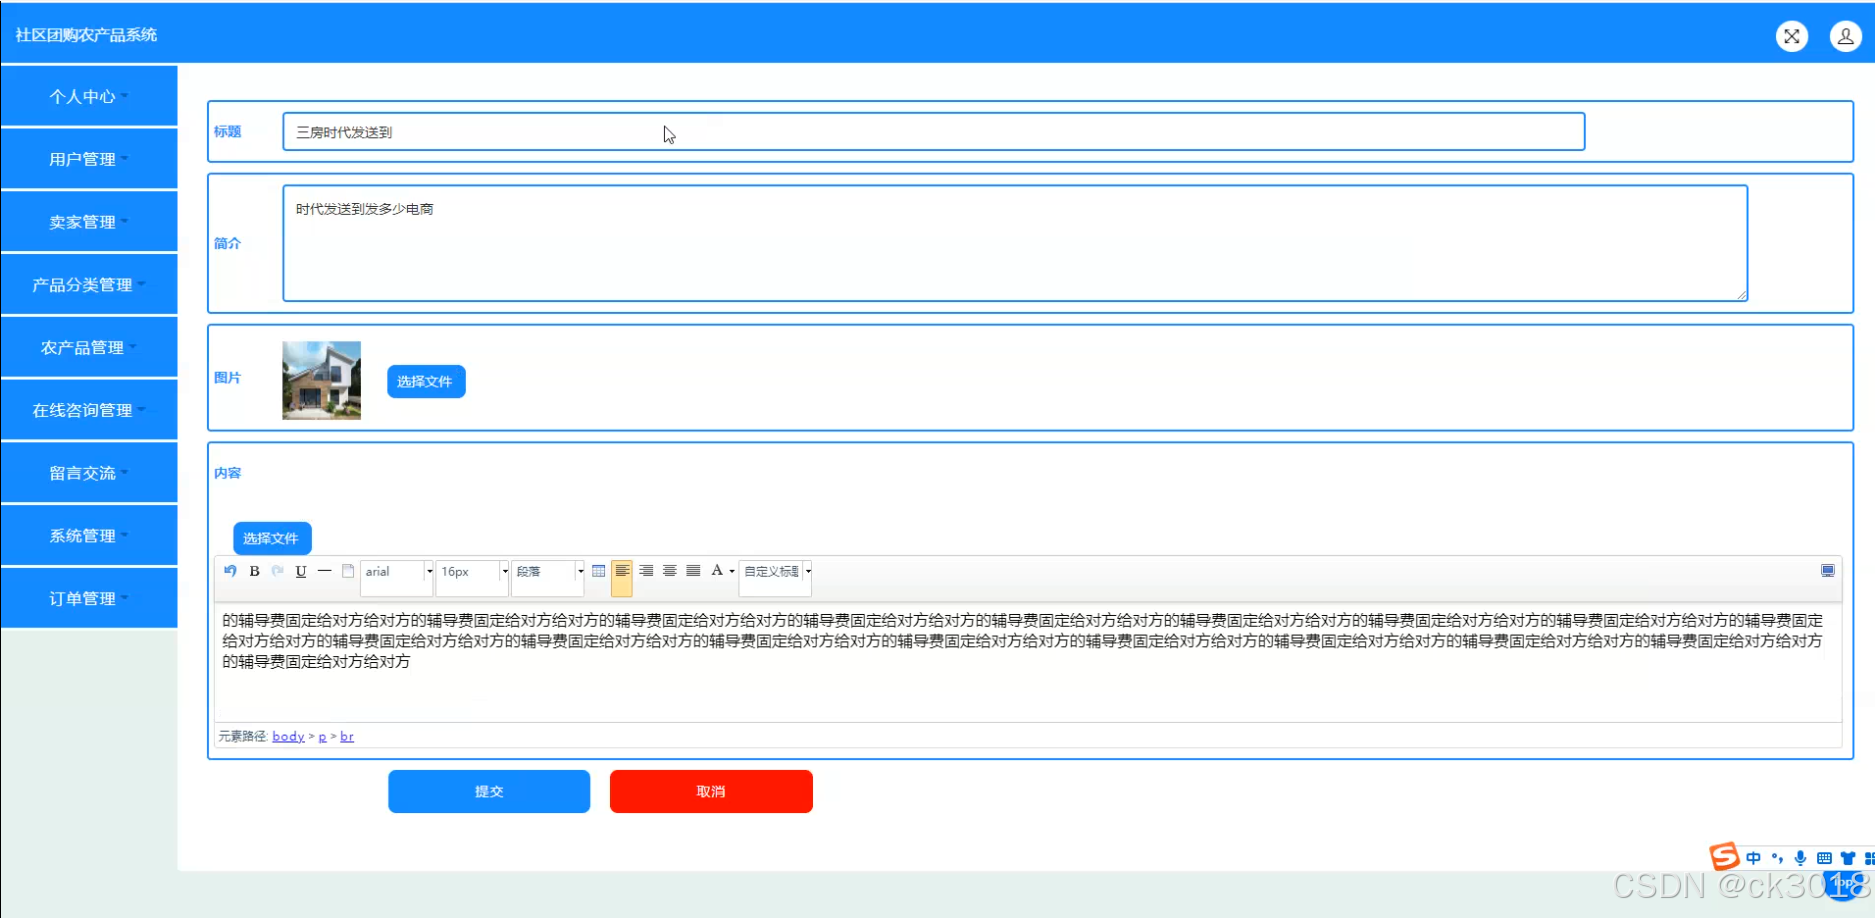Switch Chinese input mode via 中 icon
The height and width of the screenshot is (918, 1875).
coord(1753,858)
